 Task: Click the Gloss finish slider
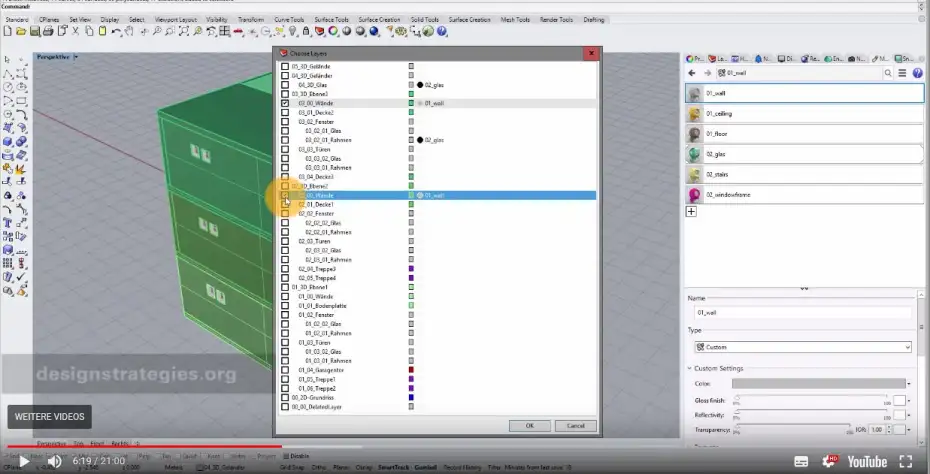811,399
